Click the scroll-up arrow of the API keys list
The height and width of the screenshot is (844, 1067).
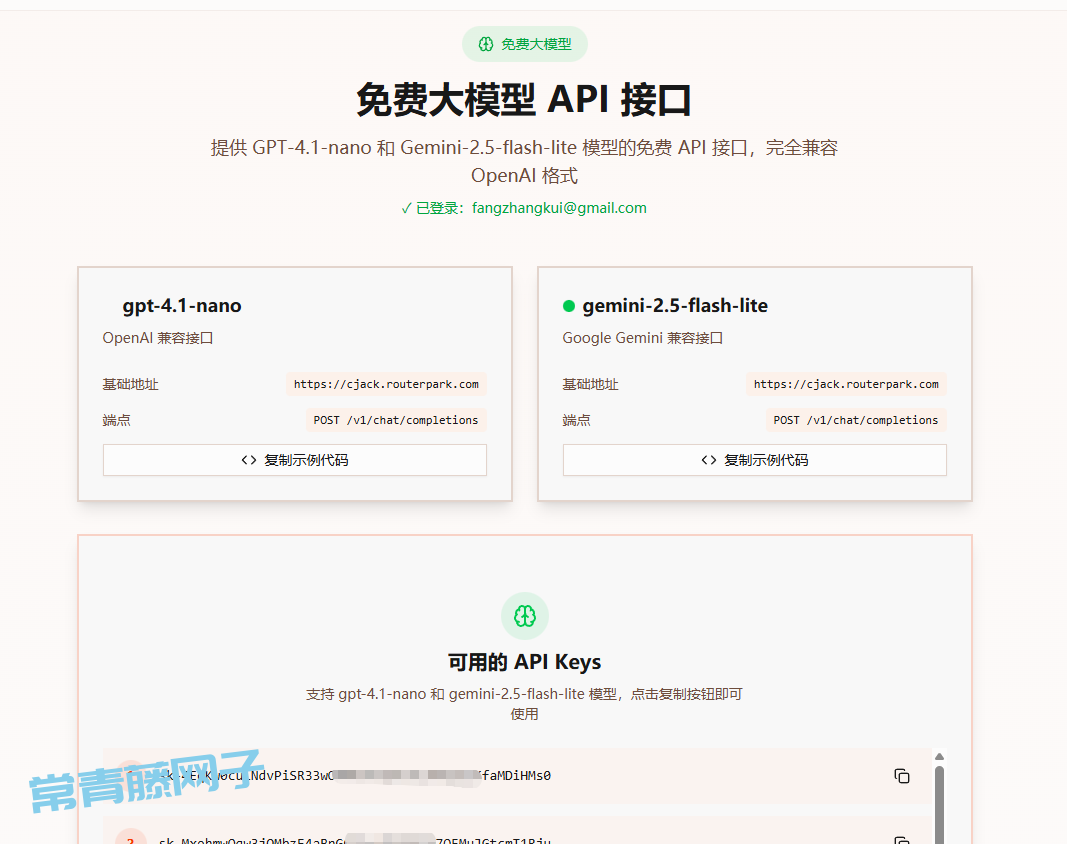(939, 757)
